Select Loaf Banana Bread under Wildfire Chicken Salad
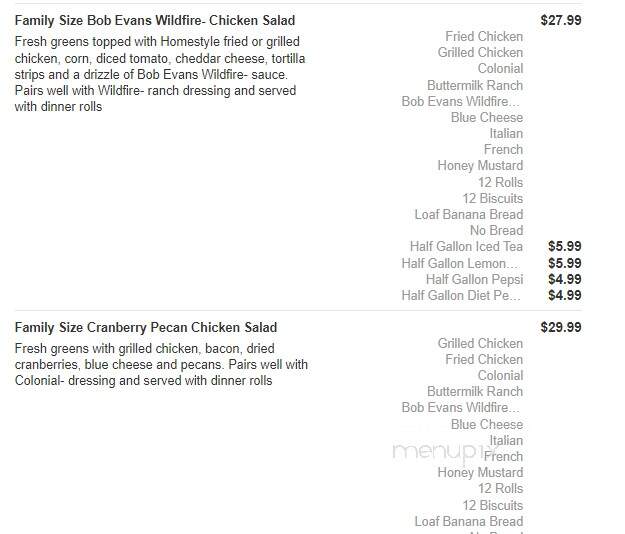This screenshot has height=534, width=625. pyautogui.click(x=469, y=214)
